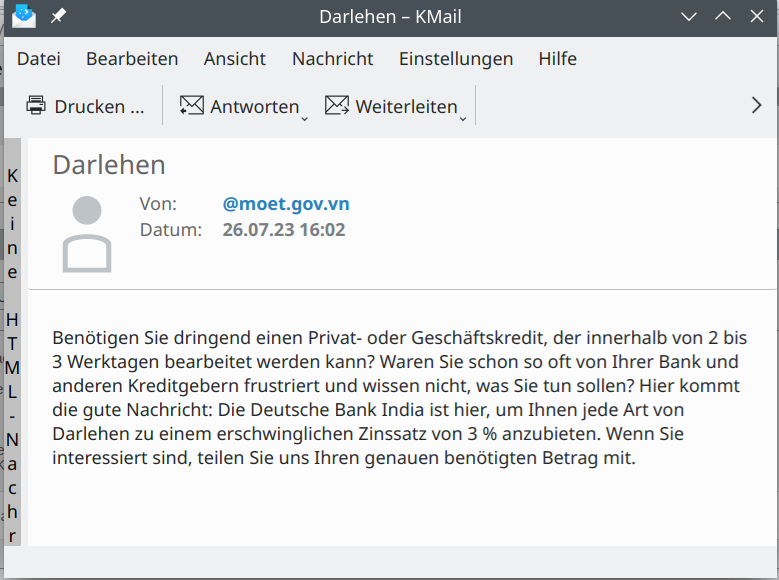Click the Antworten reply envelope icon

point(191,106)
